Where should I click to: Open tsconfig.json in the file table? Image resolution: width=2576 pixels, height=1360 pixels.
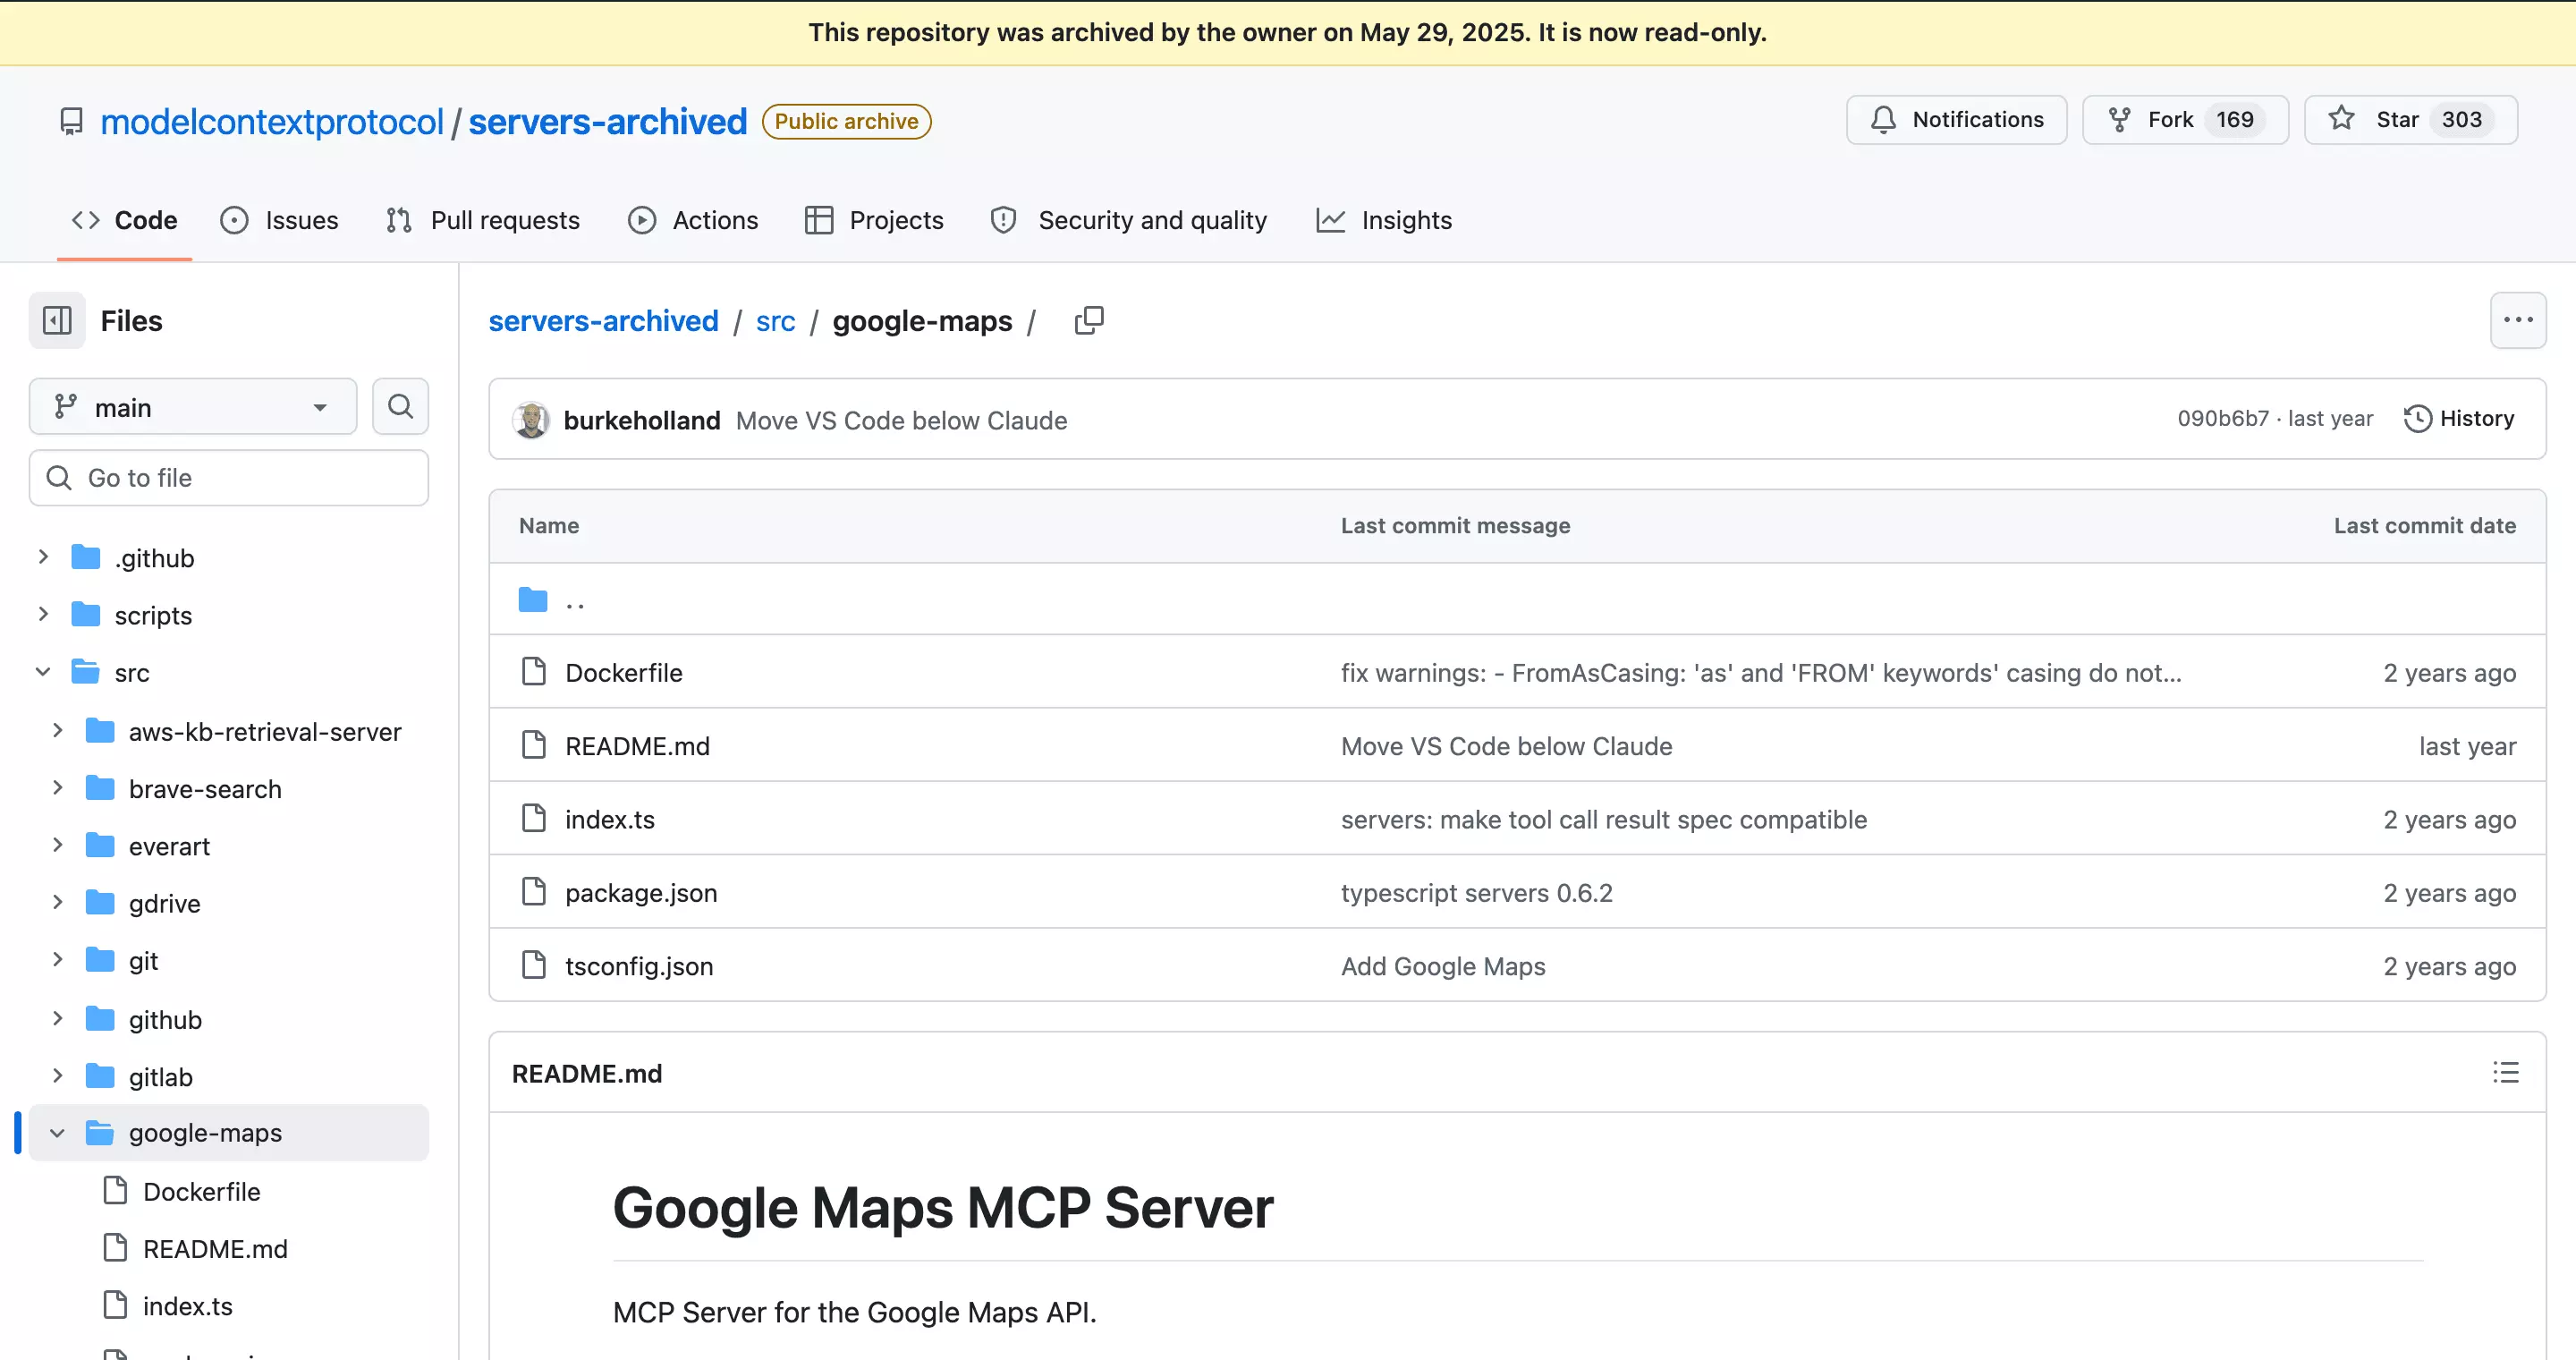[639, 965]
